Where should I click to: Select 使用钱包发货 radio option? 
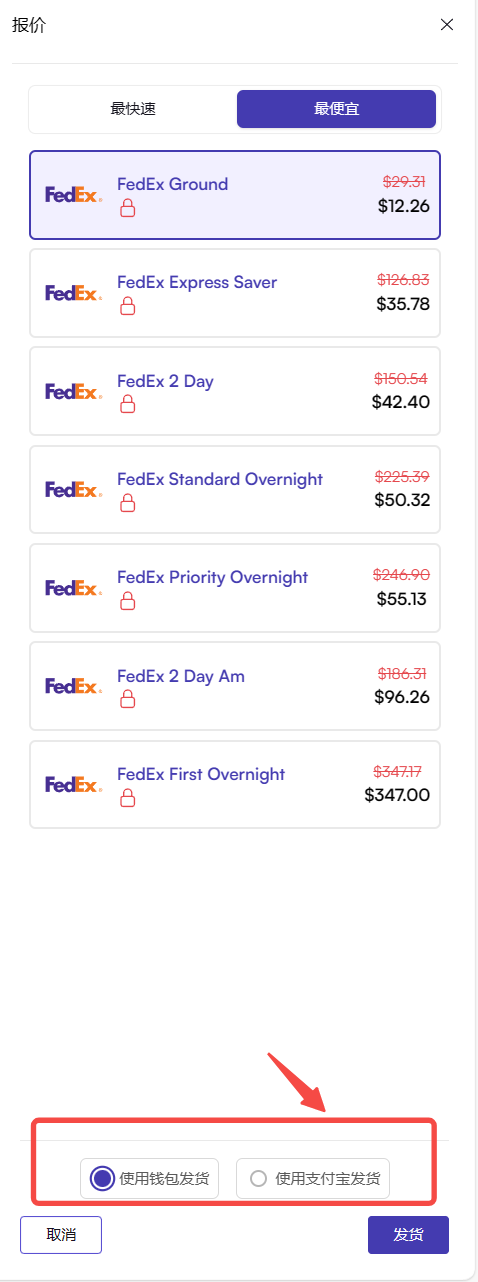click(x=149, y=1178)
